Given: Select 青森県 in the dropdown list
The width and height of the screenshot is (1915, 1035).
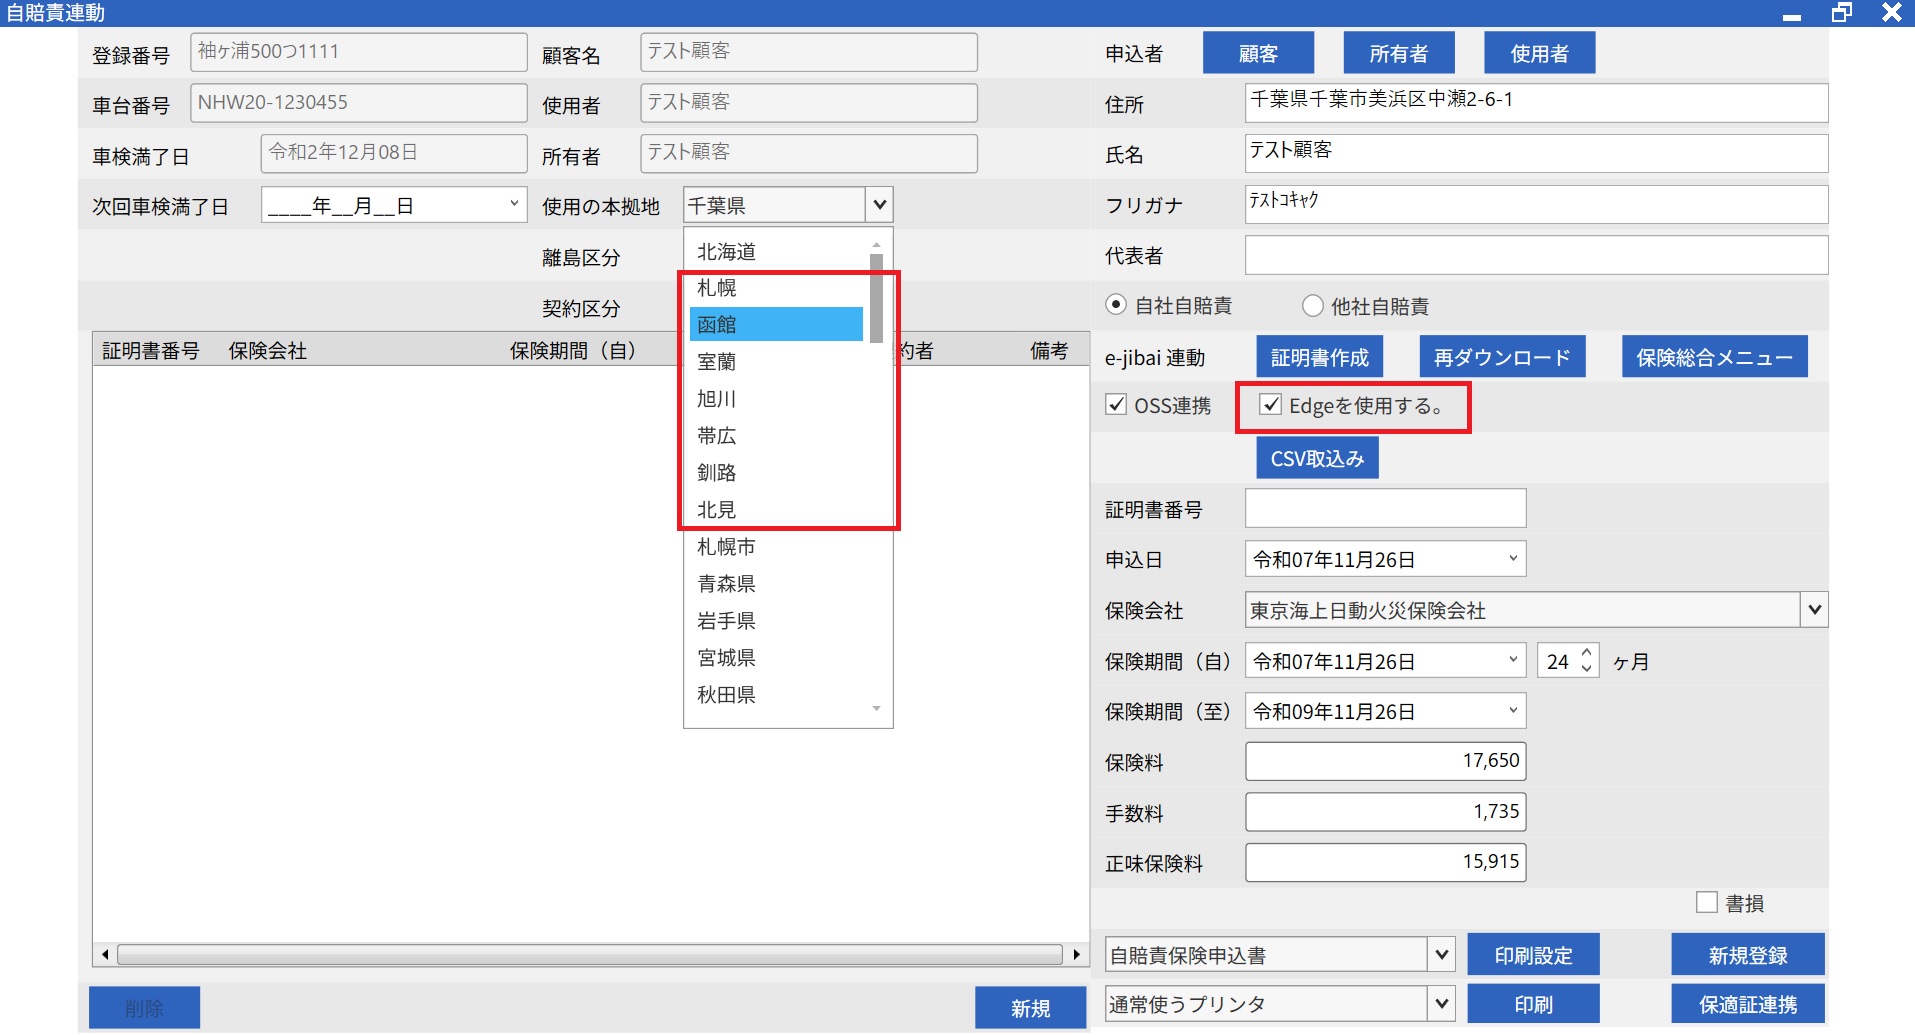Looking at the screenshot, I should pyautogui.click(x=726, y=584).
